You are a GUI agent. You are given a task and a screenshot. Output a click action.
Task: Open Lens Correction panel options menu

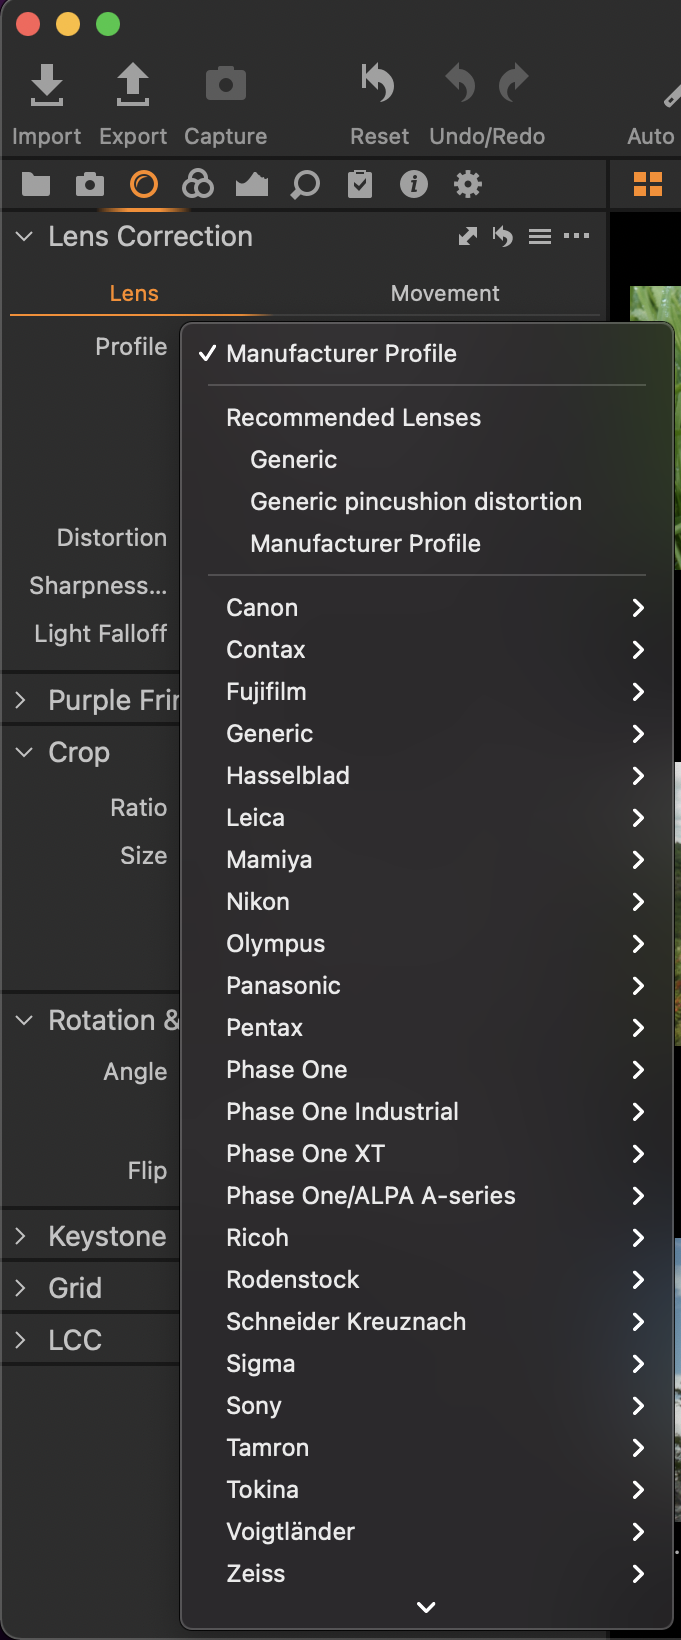(577, 236)
